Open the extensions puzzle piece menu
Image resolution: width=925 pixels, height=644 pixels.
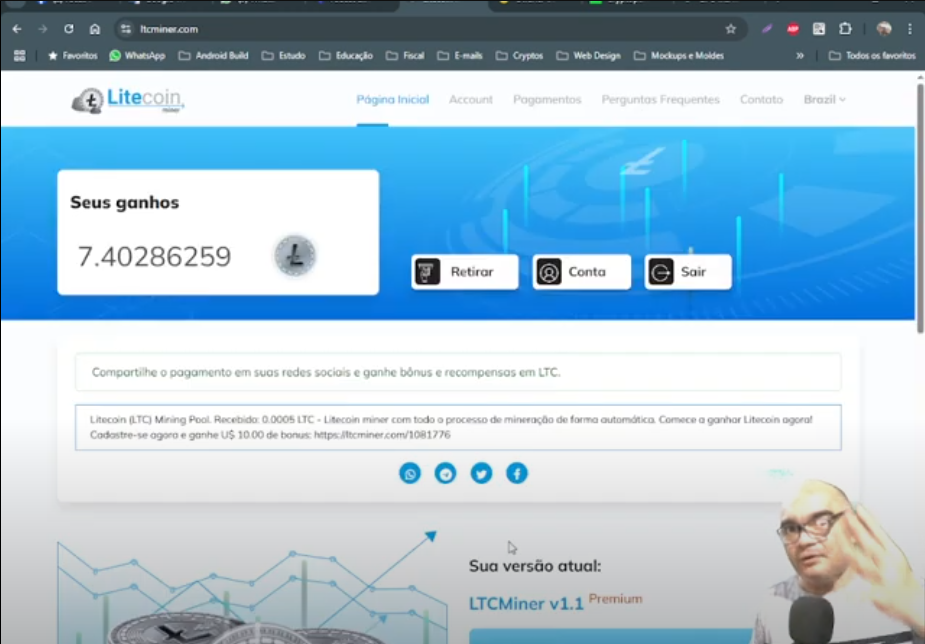(845, 29)
